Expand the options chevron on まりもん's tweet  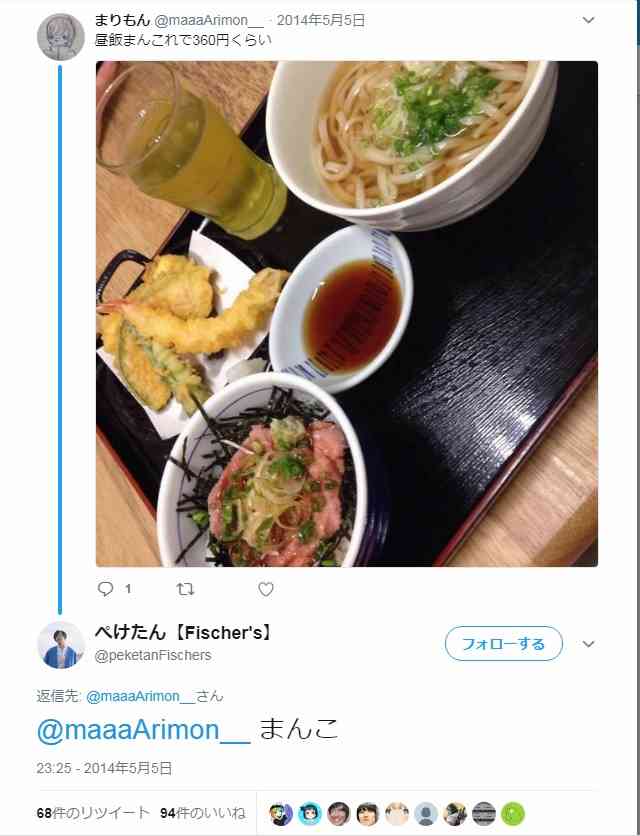(x=588, y=20)
